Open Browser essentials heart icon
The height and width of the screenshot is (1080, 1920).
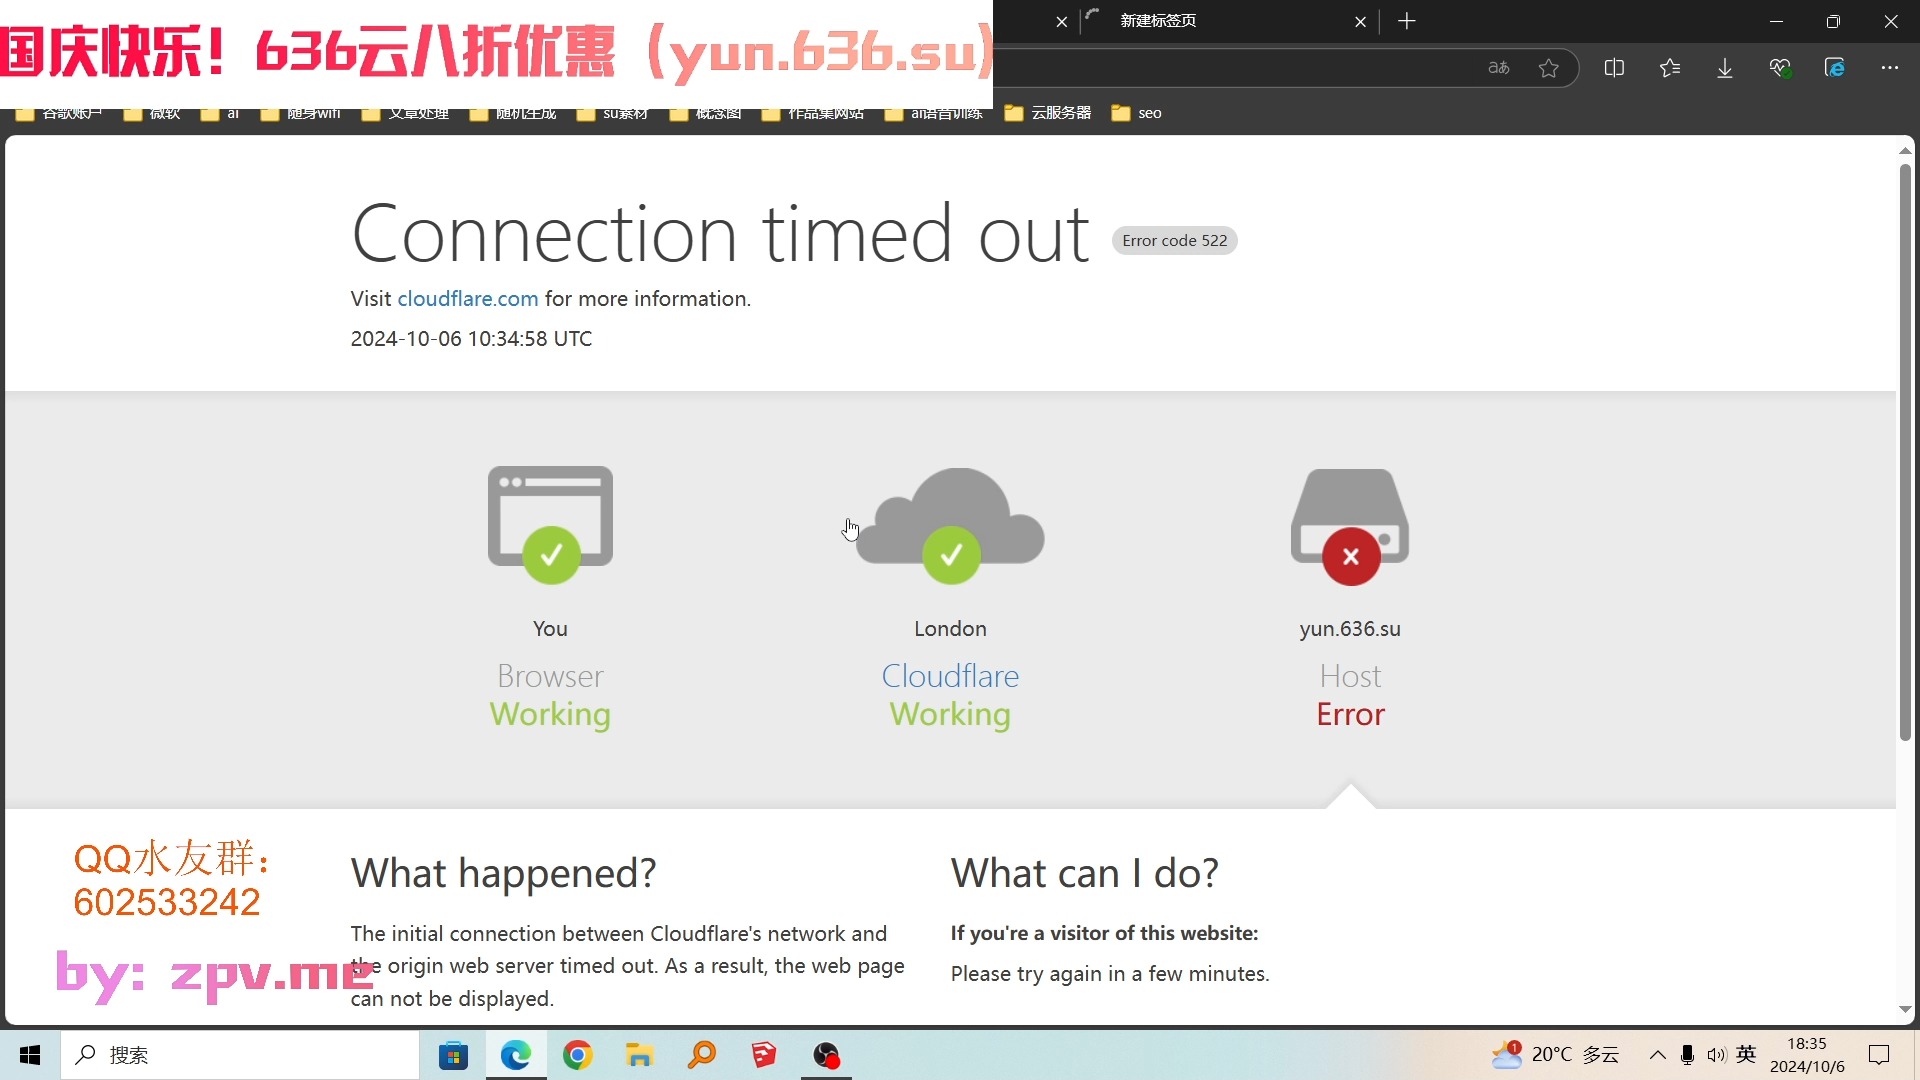click(1780, 68)
